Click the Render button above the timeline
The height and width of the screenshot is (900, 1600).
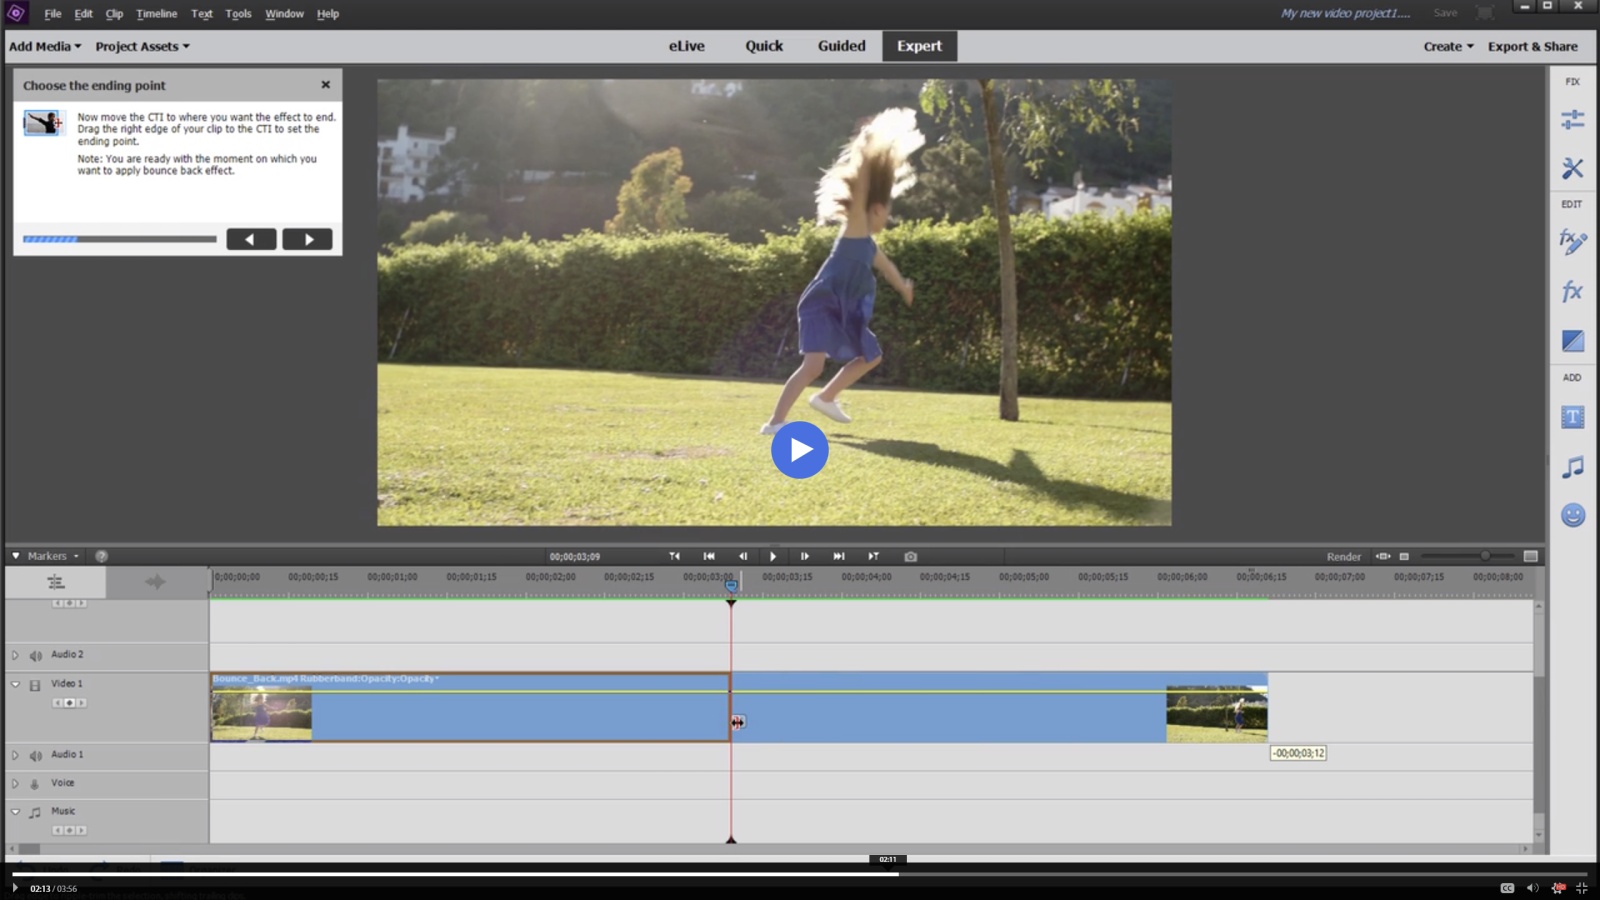[x=1343, y=556]
